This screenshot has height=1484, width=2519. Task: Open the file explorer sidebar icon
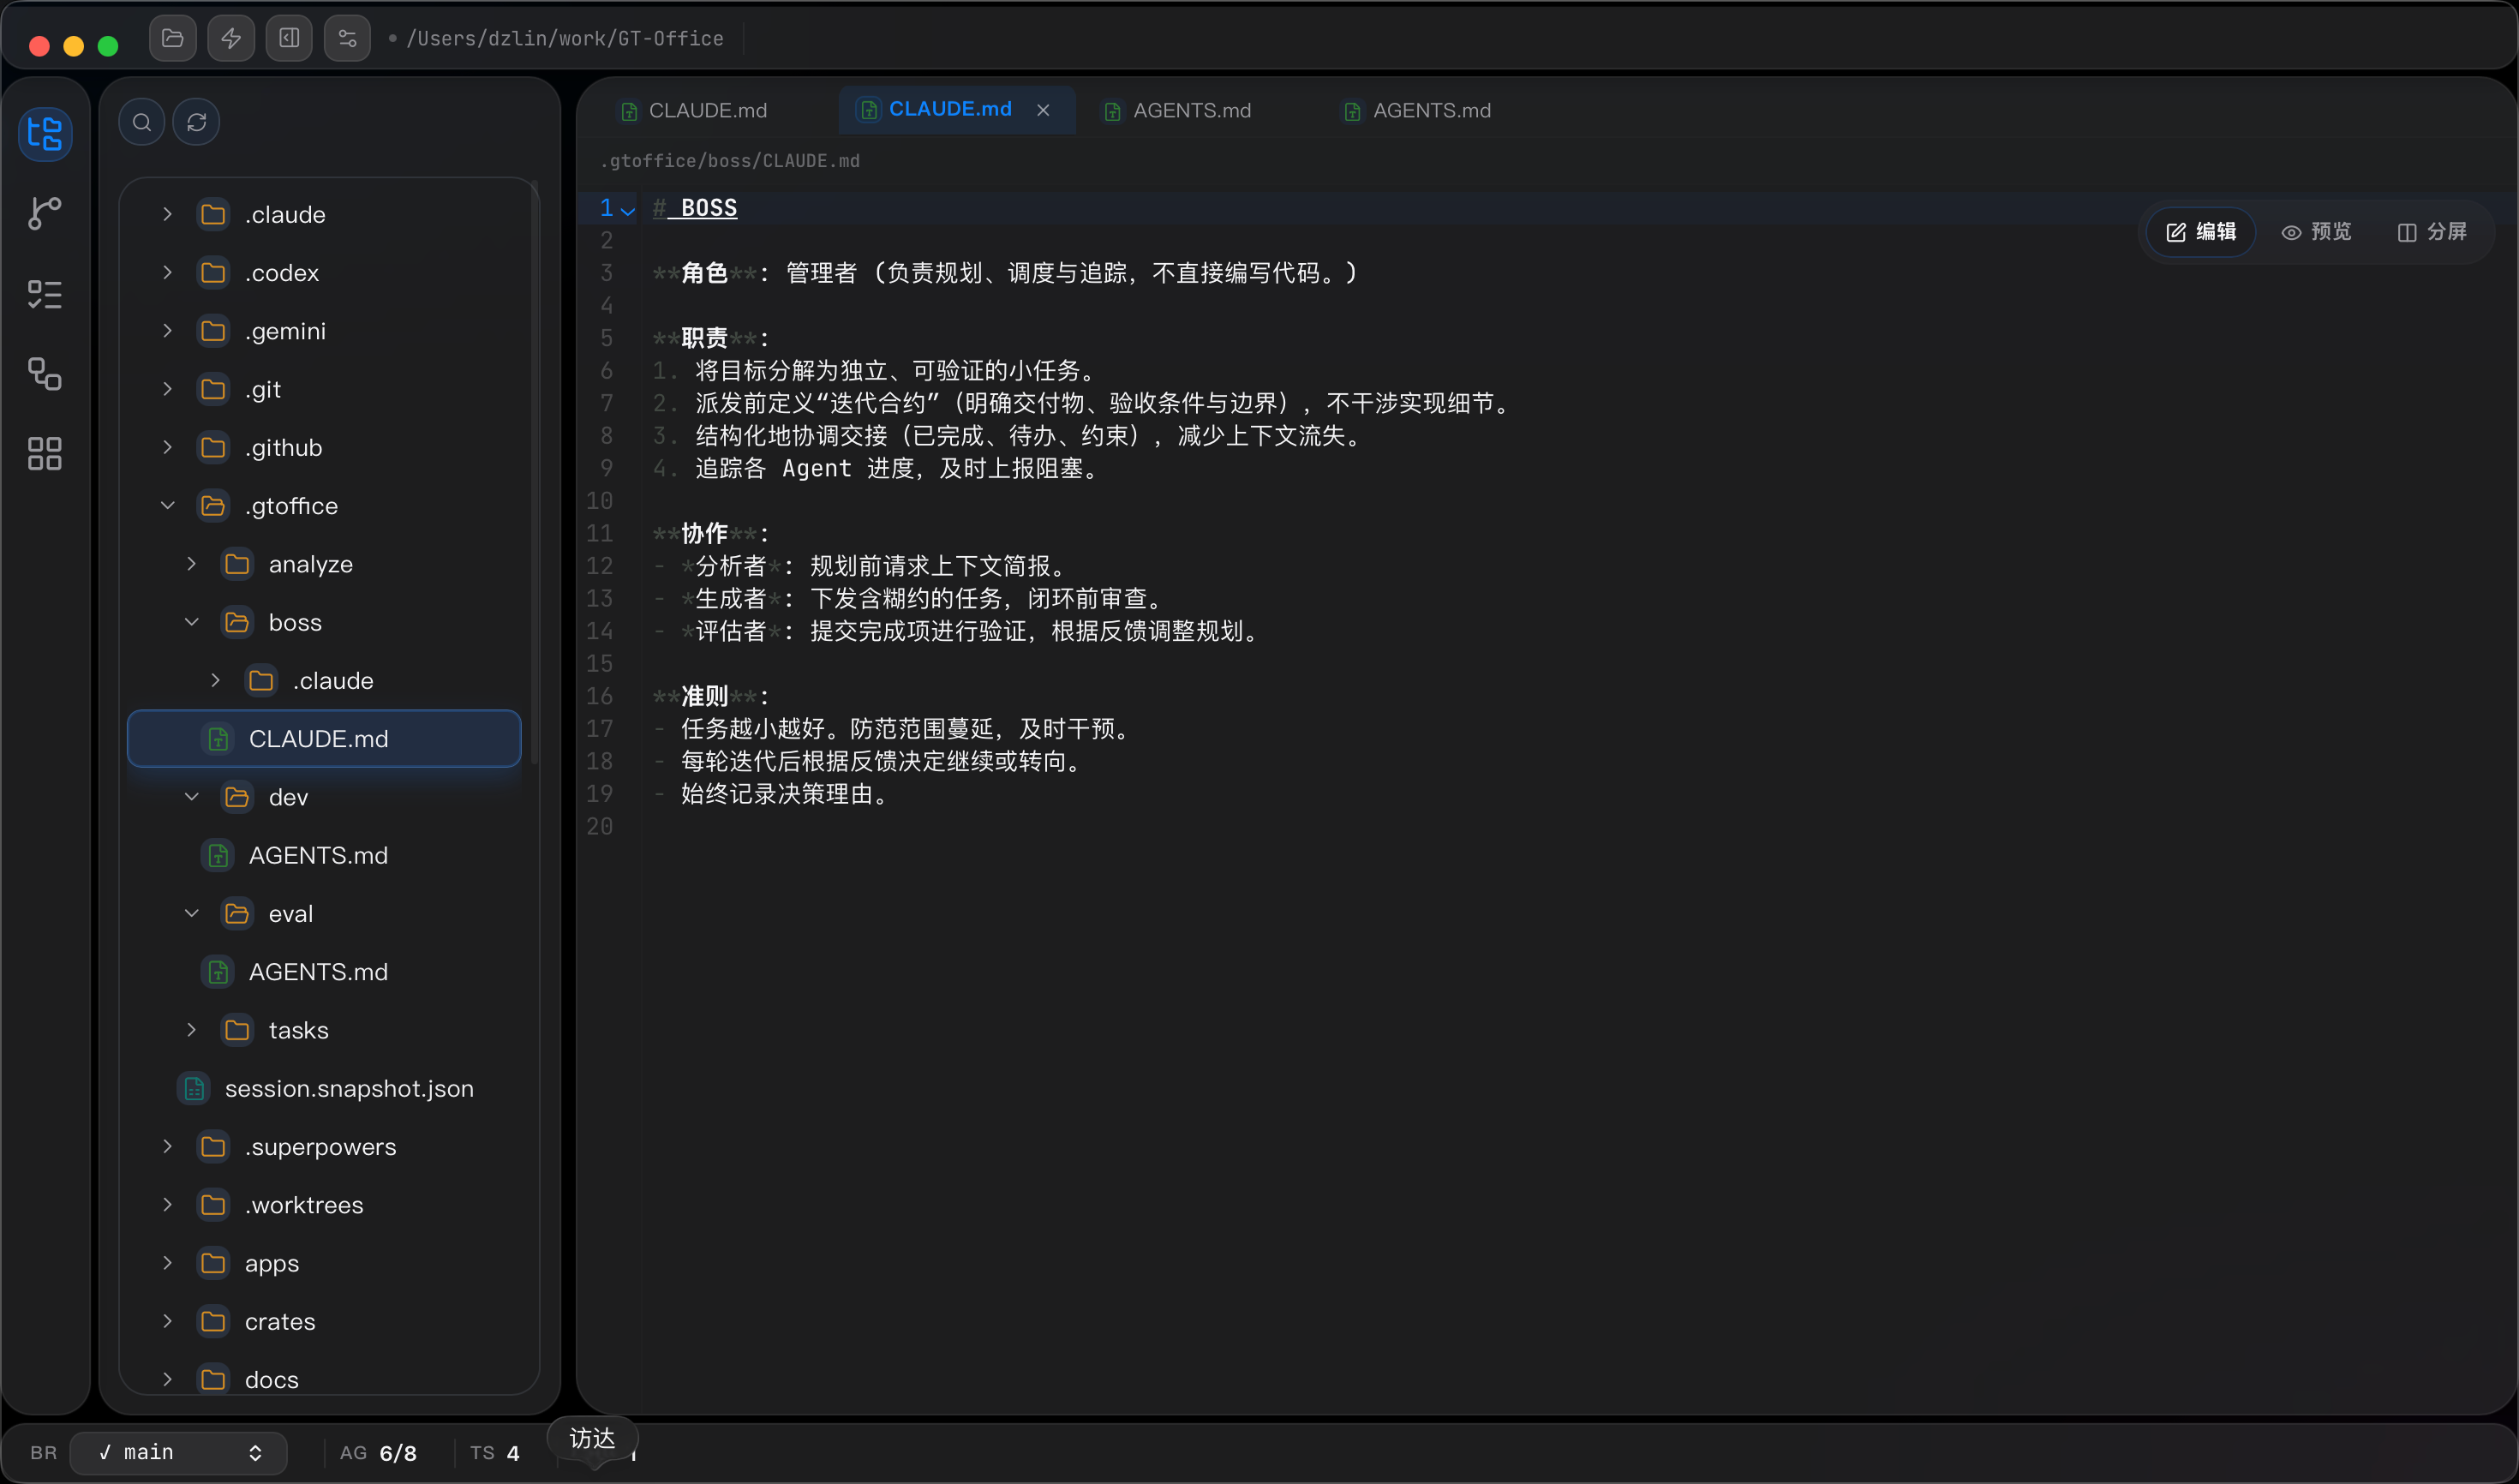(45, 133)
